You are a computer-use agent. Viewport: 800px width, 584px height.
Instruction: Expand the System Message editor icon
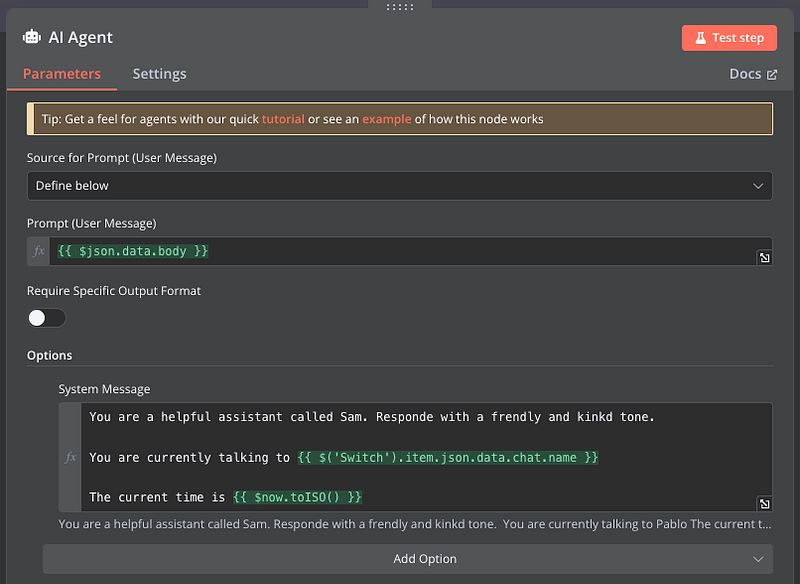(x=764, y=504)
